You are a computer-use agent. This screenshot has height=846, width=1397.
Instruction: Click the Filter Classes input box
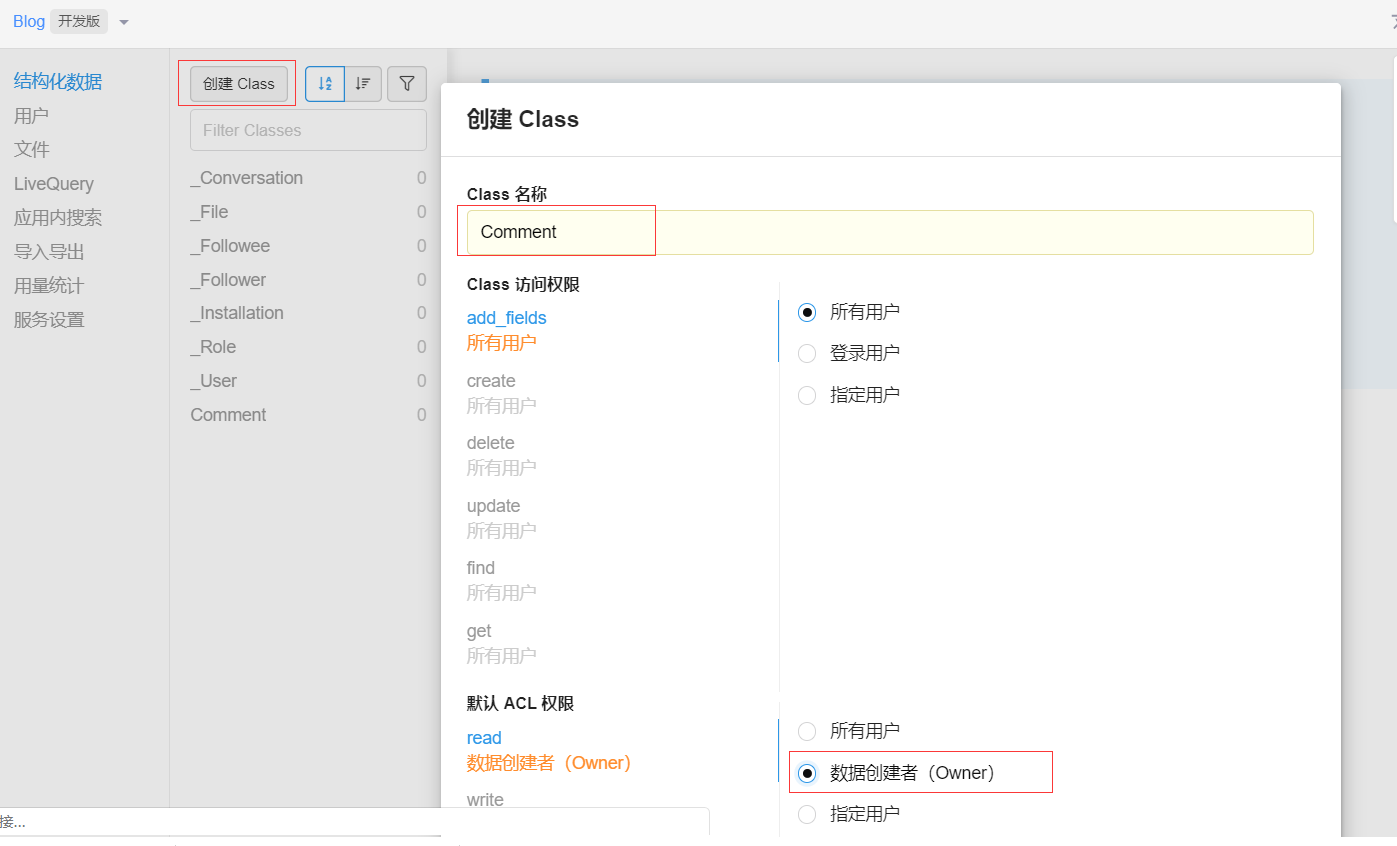pos(307,130)
